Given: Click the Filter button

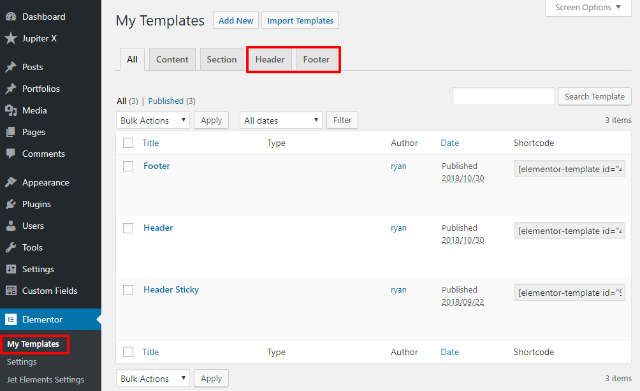Looking at the screenshot, I should [342, 120].
